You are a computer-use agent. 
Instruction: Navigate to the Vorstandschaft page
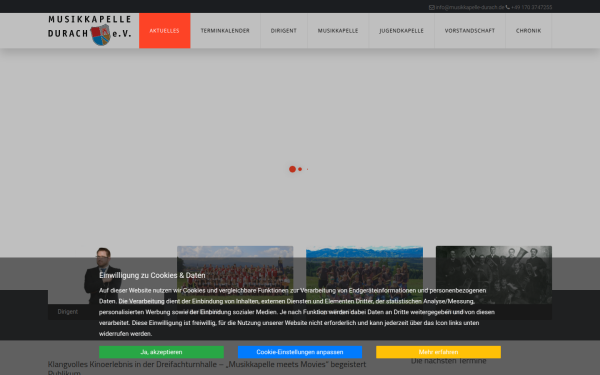coord(470,31)
